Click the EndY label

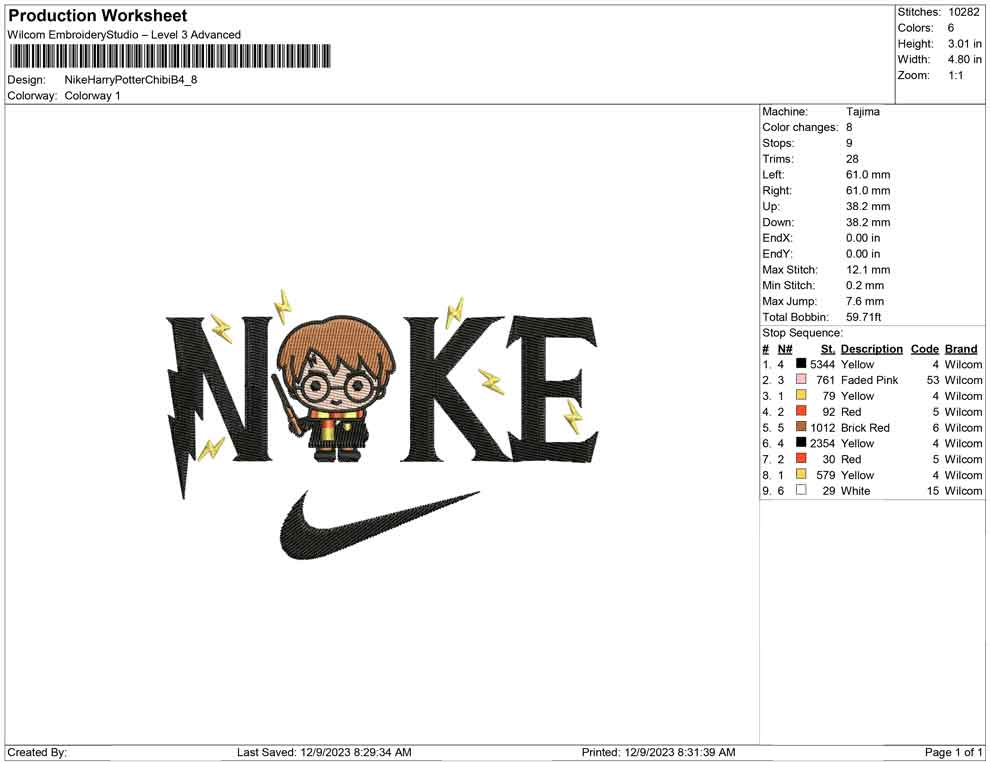pyautogui.click(x=777, y=254)
